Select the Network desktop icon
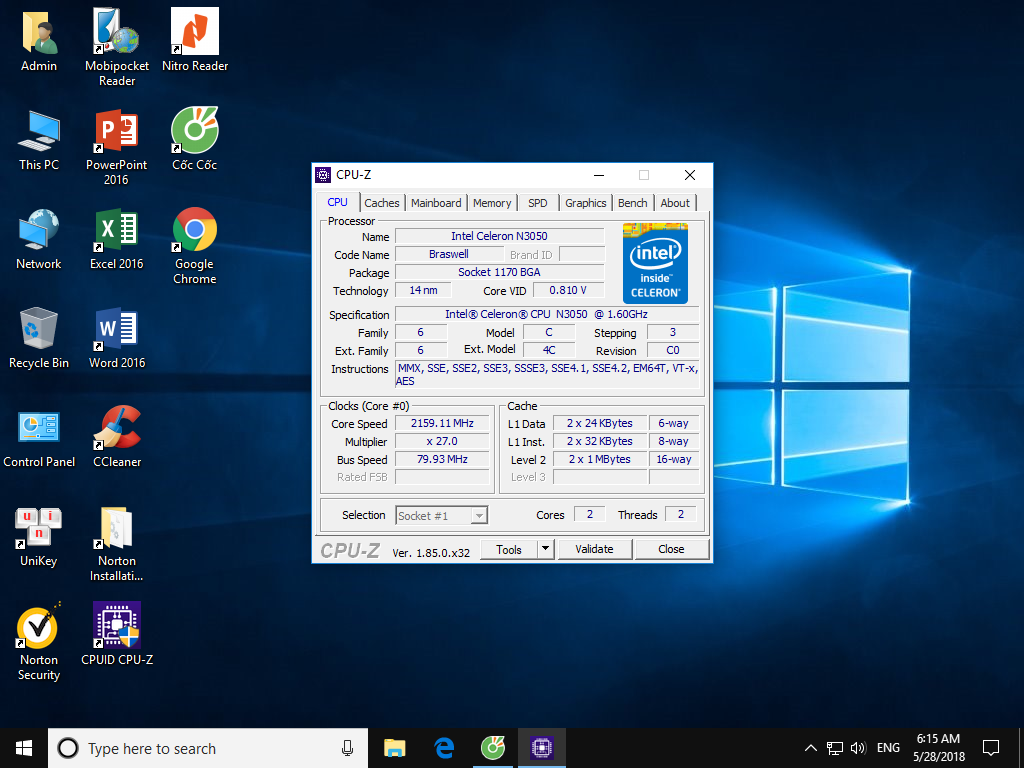Screen dimensions: 1024x768 39,239
